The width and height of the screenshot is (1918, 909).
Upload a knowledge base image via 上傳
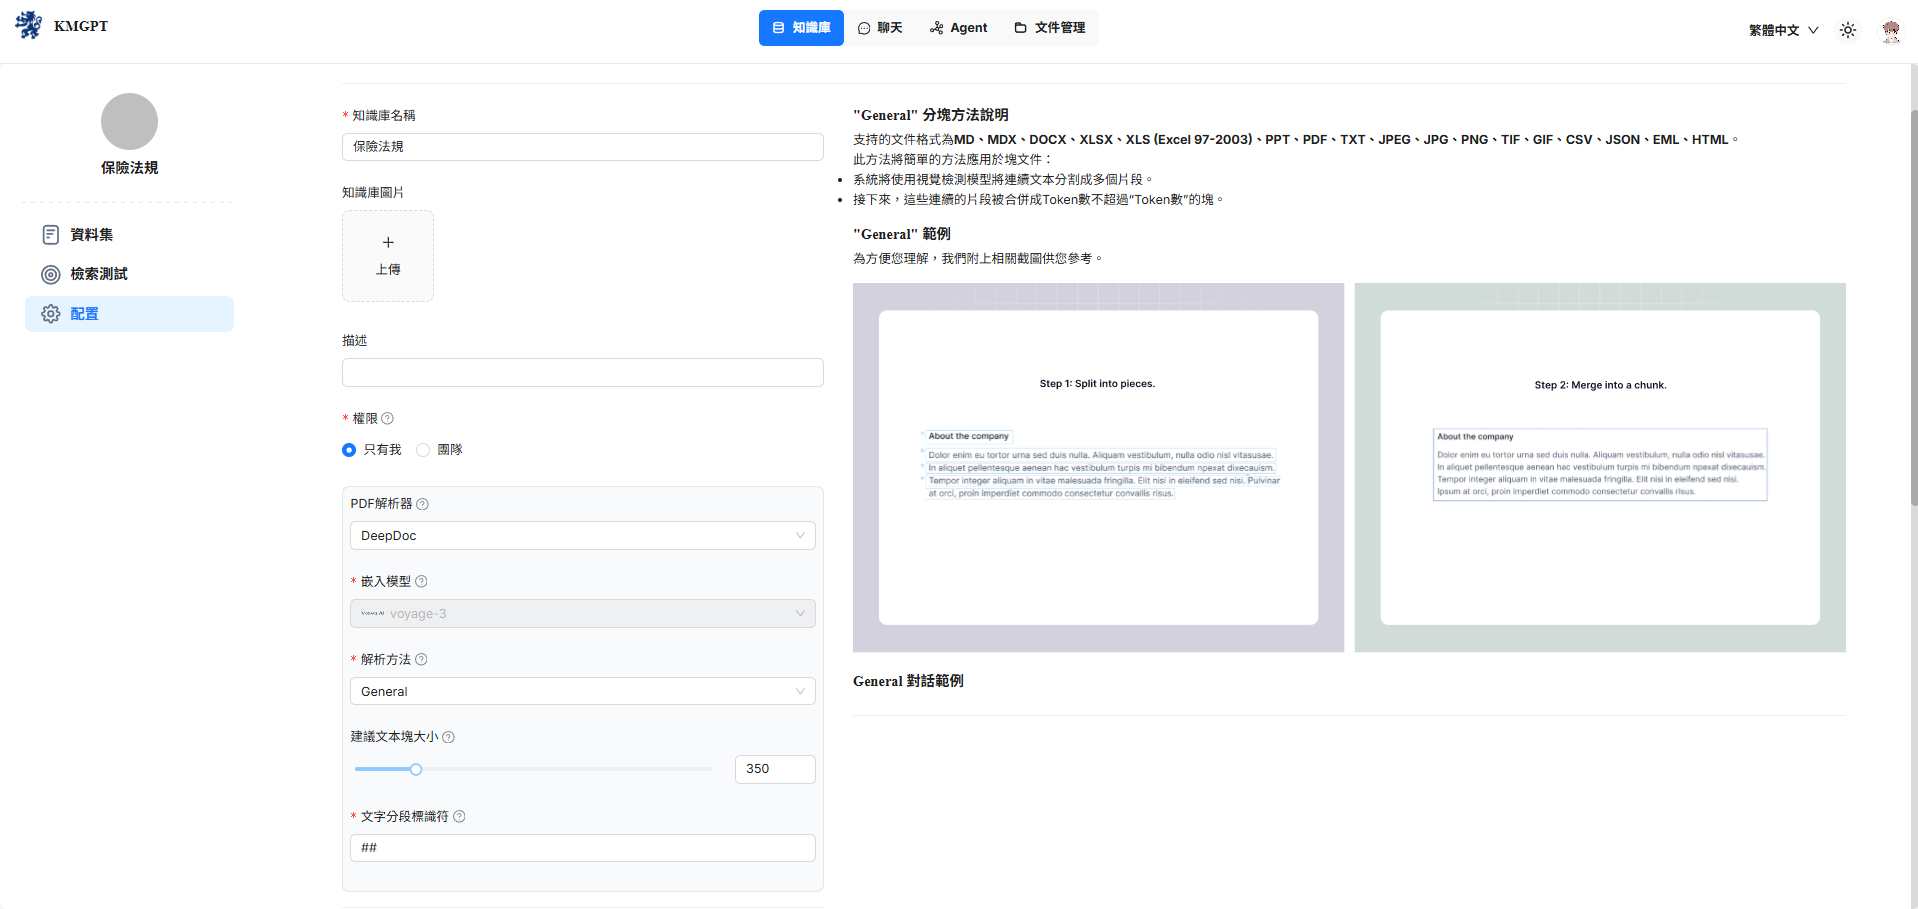point(388,256)
